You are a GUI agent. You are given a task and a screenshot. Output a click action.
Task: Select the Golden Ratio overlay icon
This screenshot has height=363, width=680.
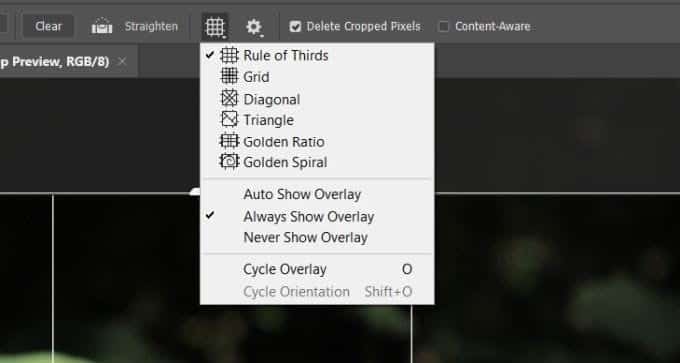point(229,141)
